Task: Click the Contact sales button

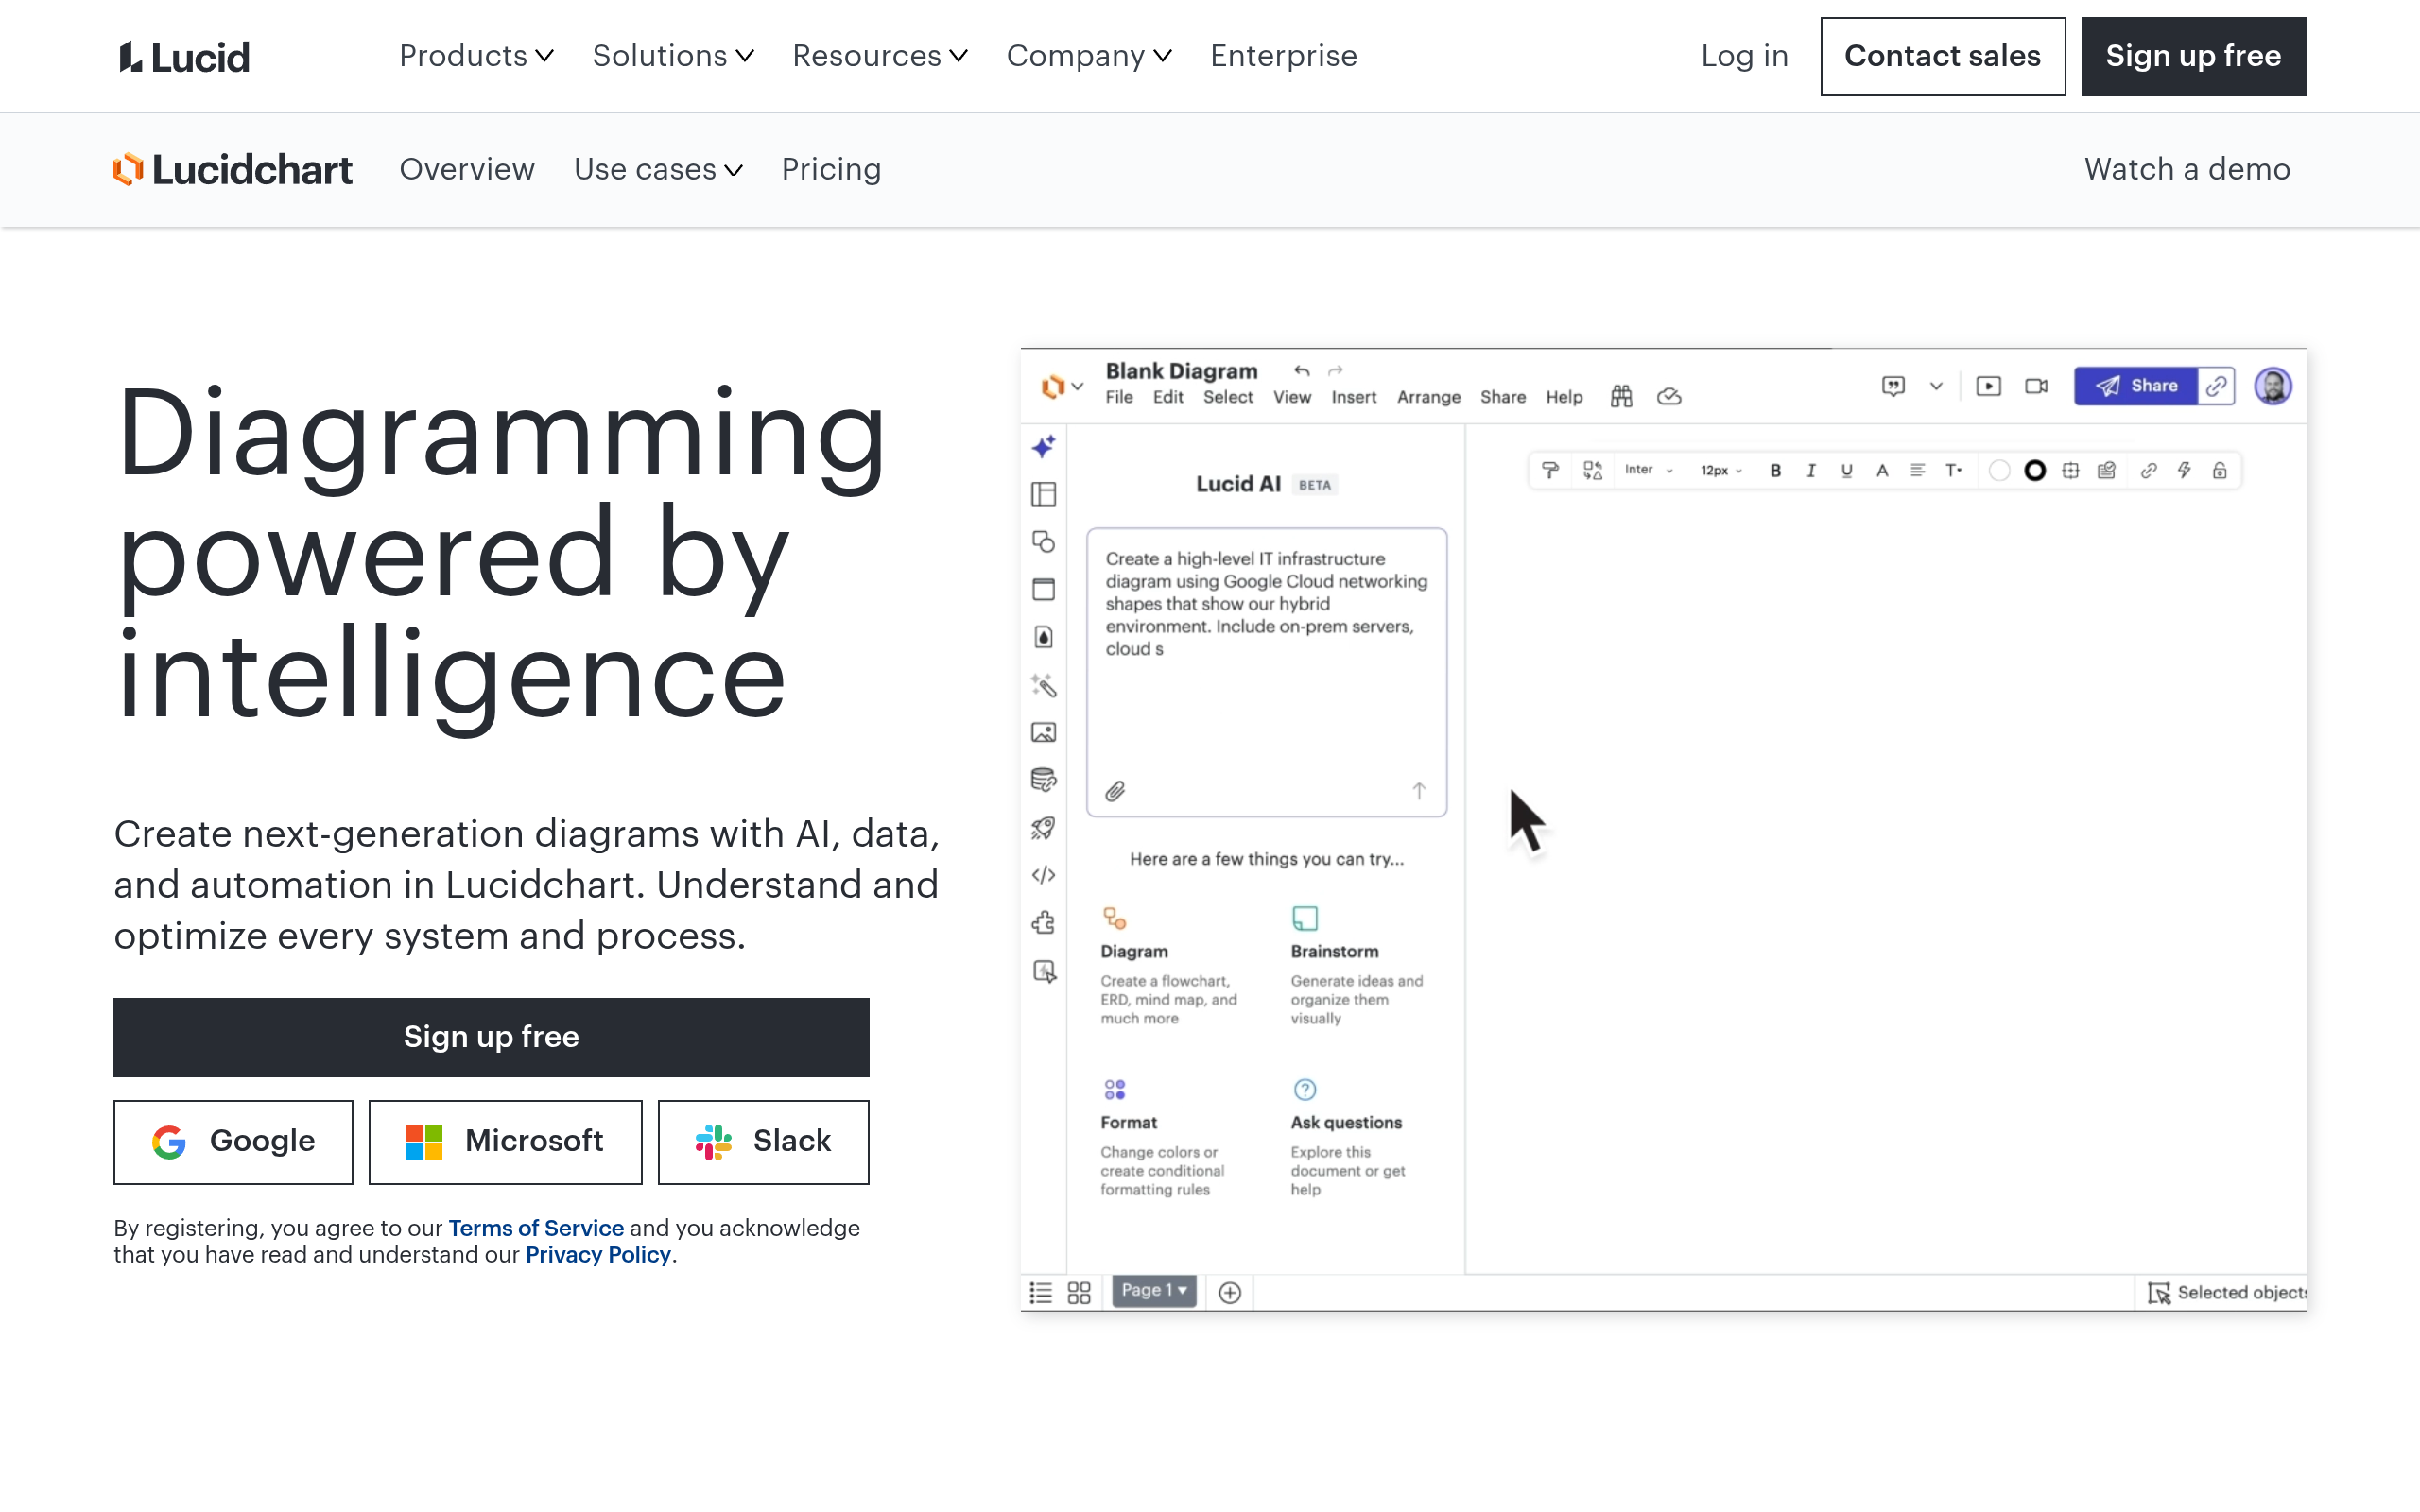Action: point(1942,56)
